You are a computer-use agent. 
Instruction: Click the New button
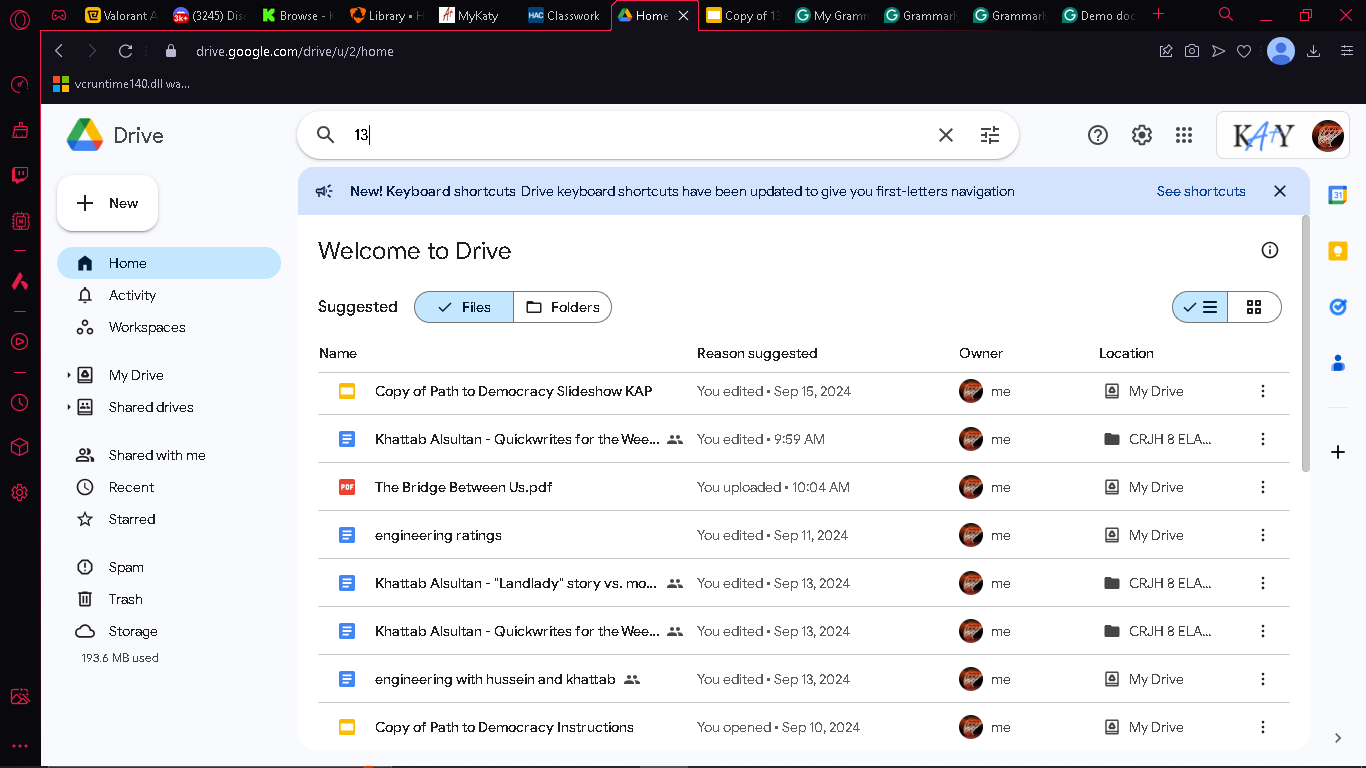(108, 203)
